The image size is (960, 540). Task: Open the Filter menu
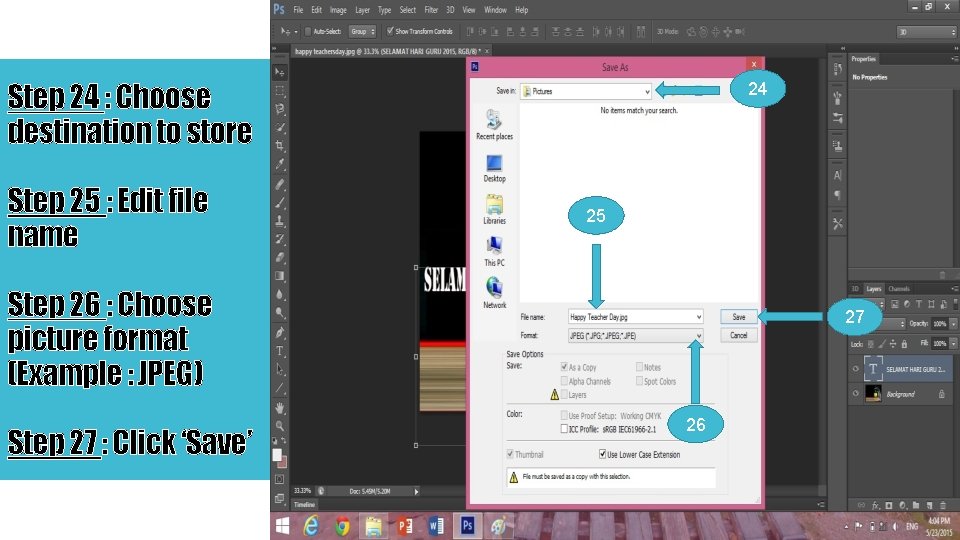coord(431,10)
